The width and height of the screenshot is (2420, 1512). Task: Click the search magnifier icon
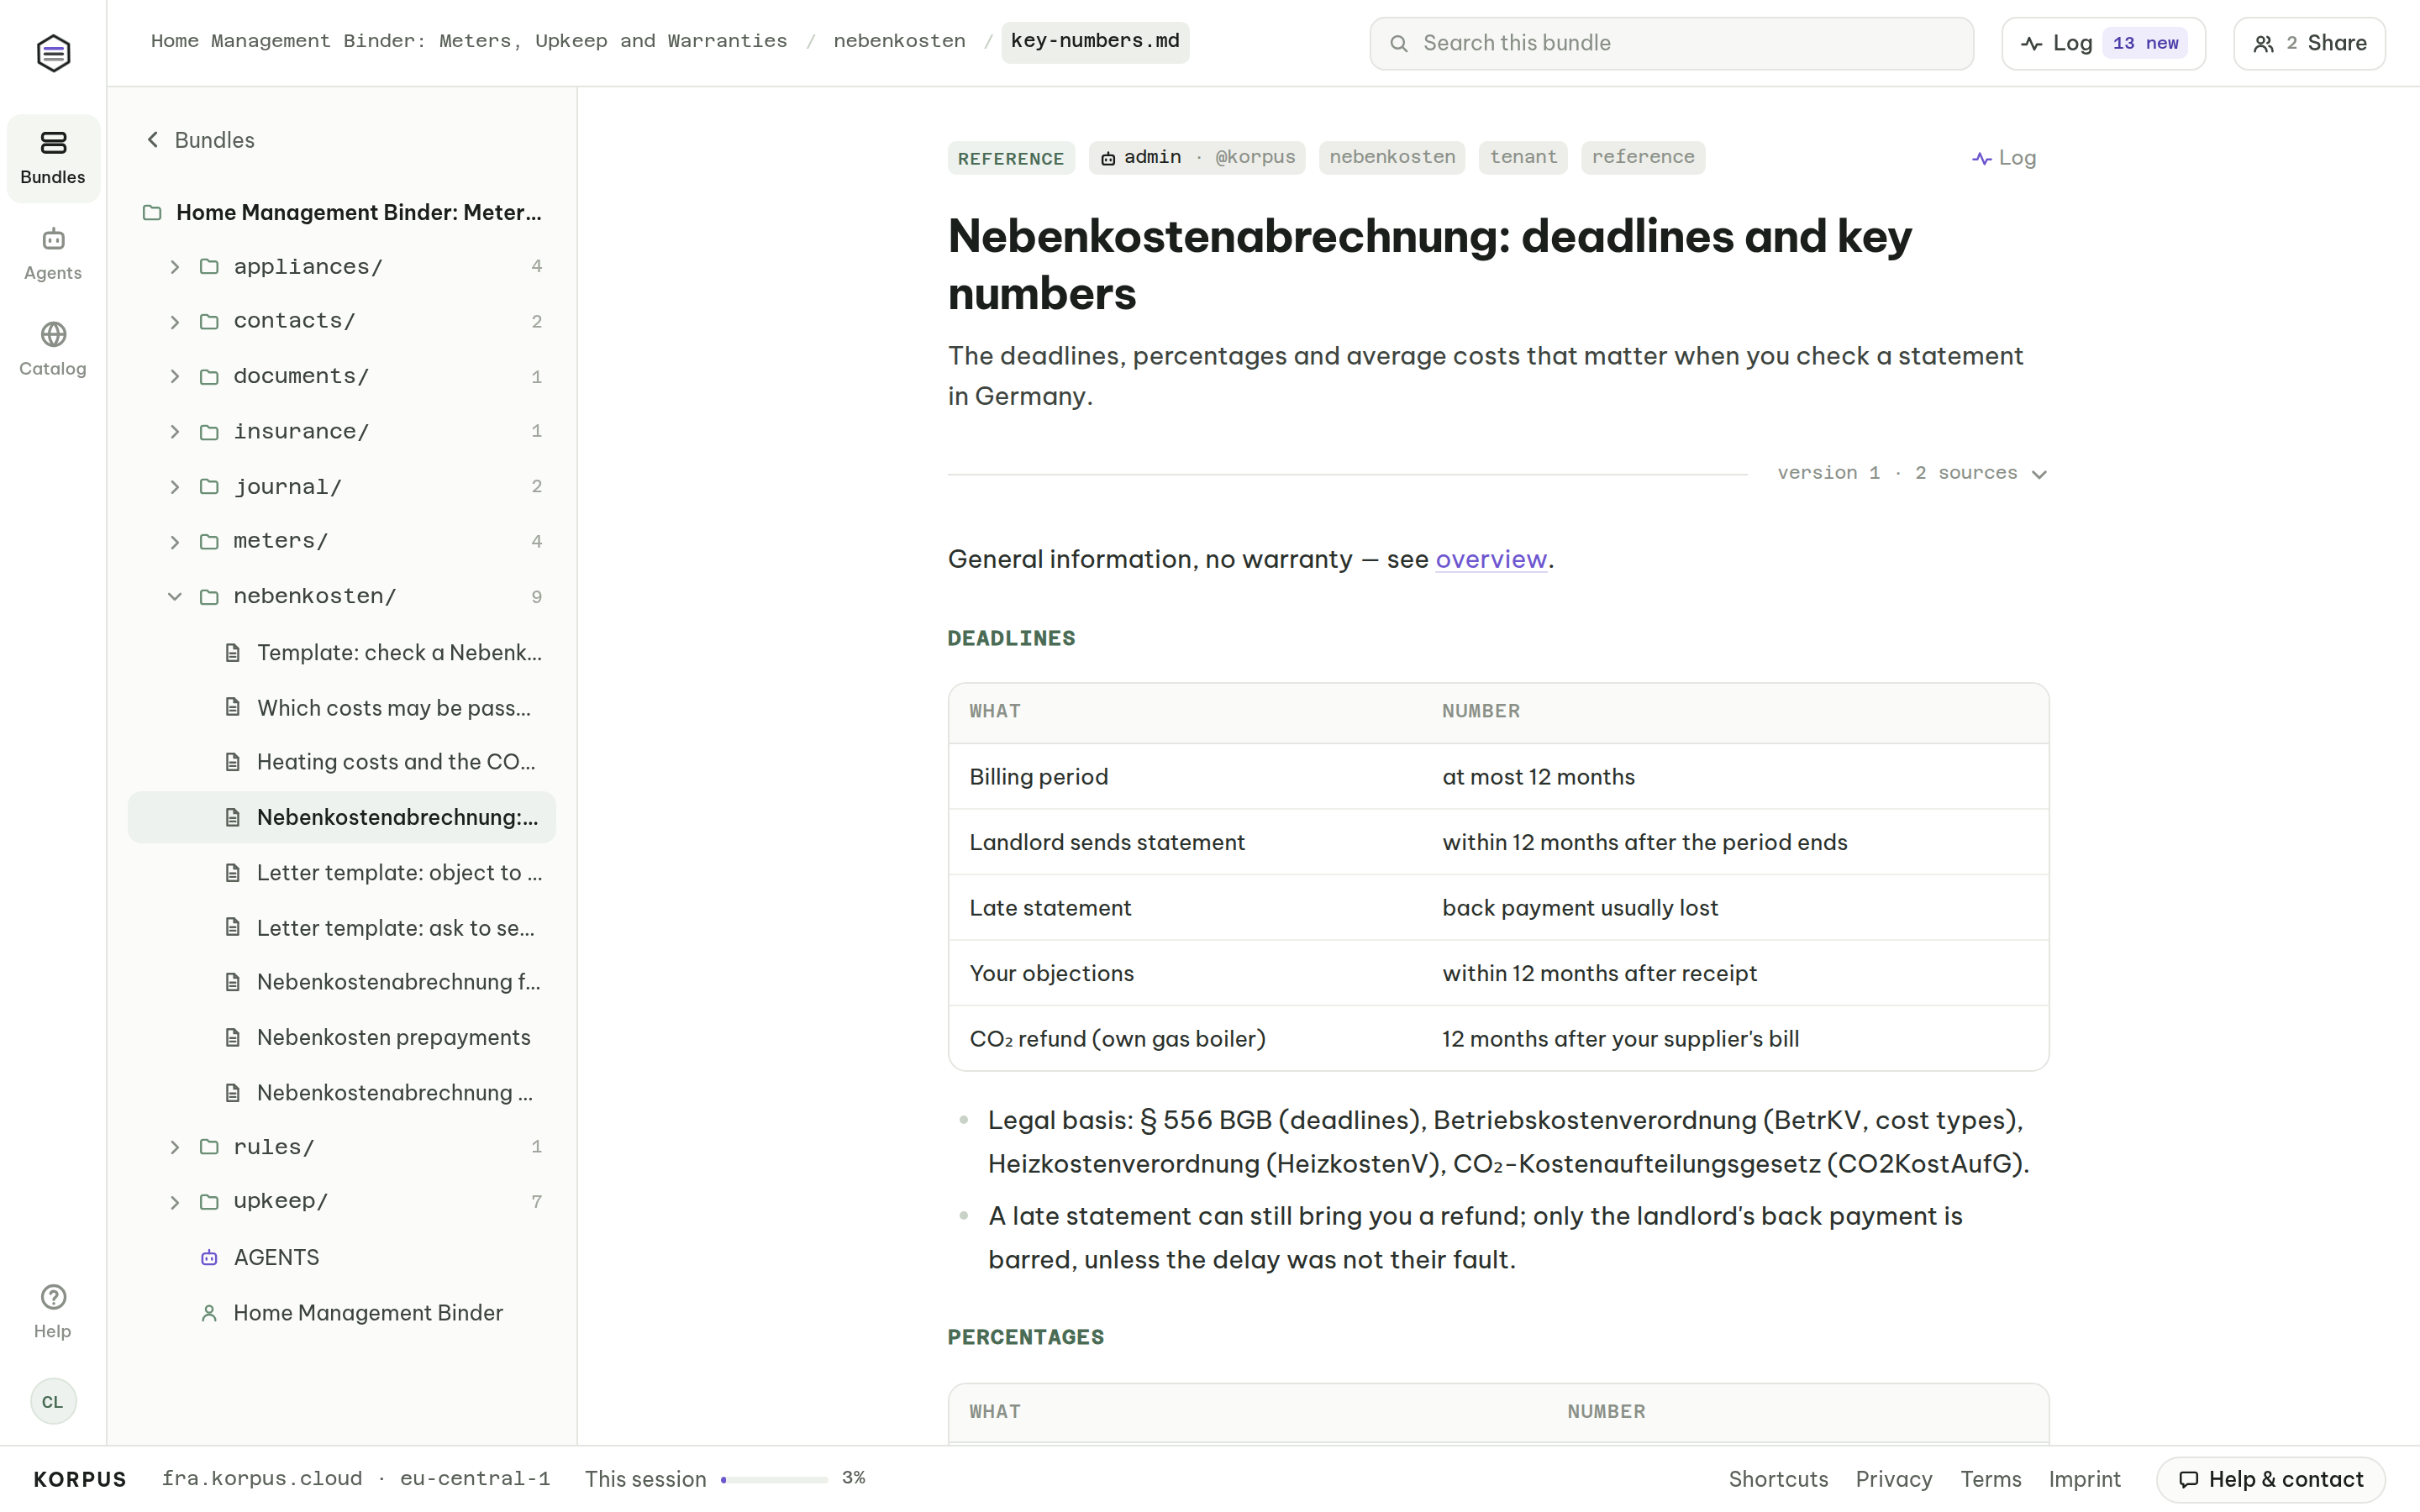coord(1399,43)
